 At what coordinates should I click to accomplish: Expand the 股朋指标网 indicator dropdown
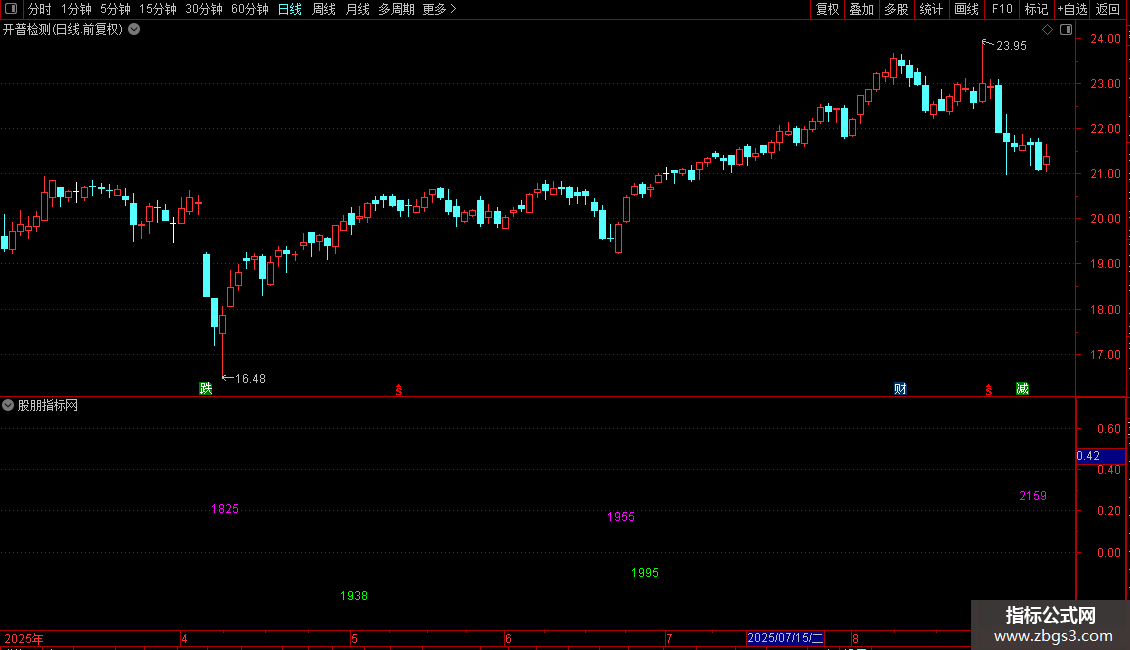(x=8, y=406)
